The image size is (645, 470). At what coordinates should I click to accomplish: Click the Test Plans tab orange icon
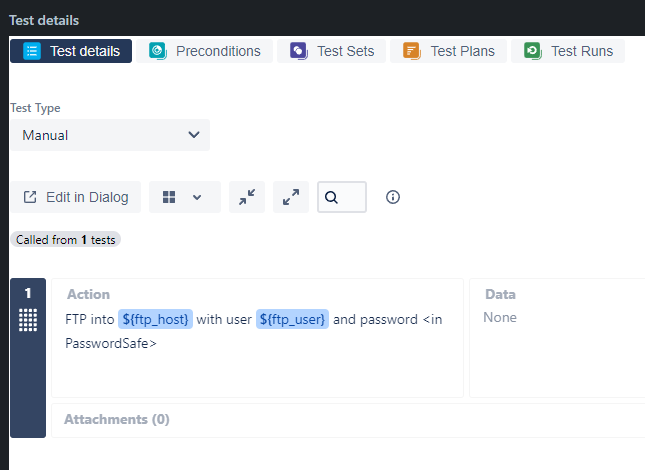pos(412,51)
